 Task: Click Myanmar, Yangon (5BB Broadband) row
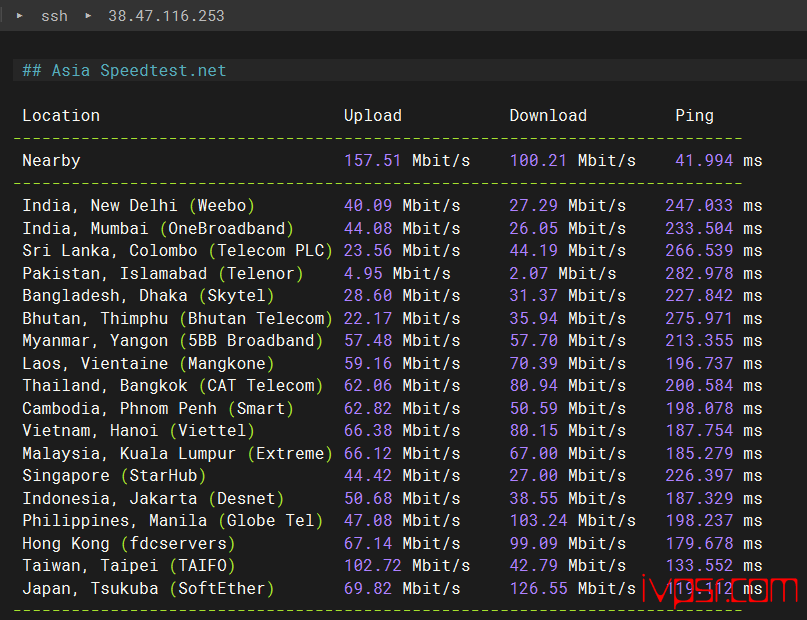coord(392,341)
